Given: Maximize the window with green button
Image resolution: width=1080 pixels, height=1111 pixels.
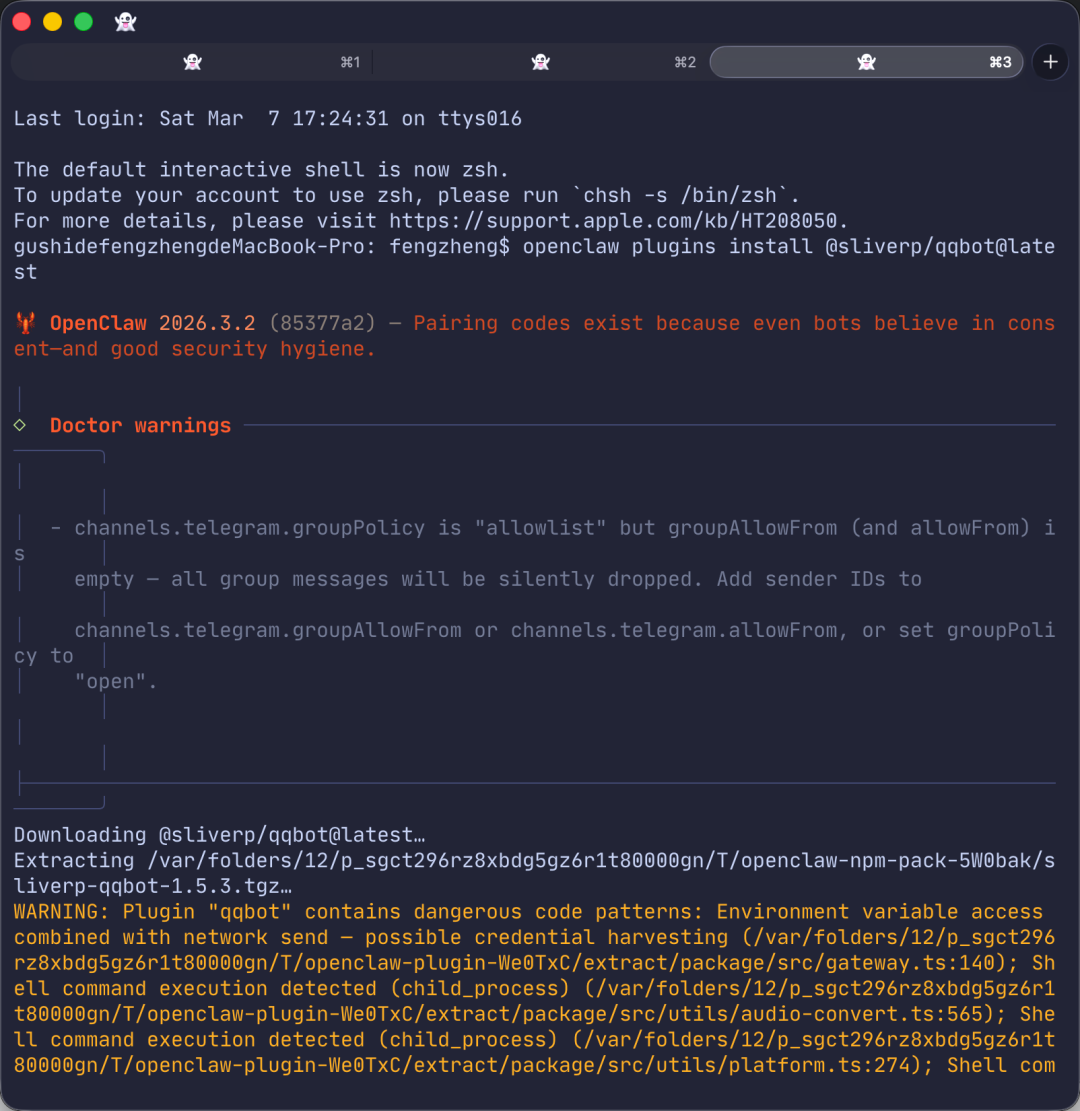Looking at the screenshot, I should pos(84,22).
